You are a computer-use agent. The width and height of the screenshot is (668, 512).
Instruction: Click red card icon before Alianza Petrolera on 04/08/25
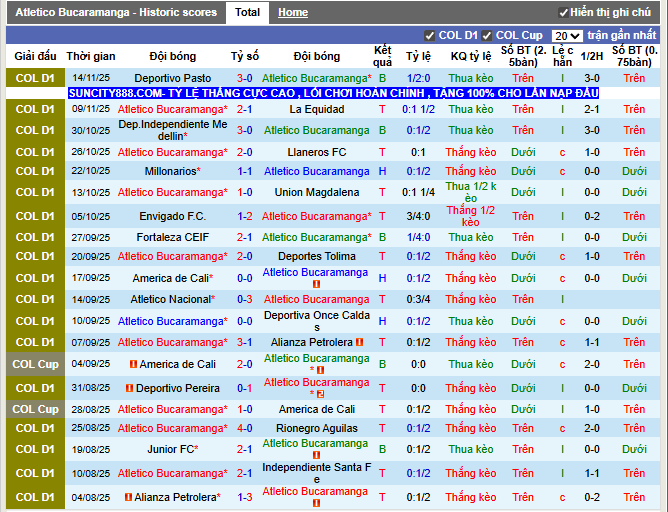(x=130, y=497)
